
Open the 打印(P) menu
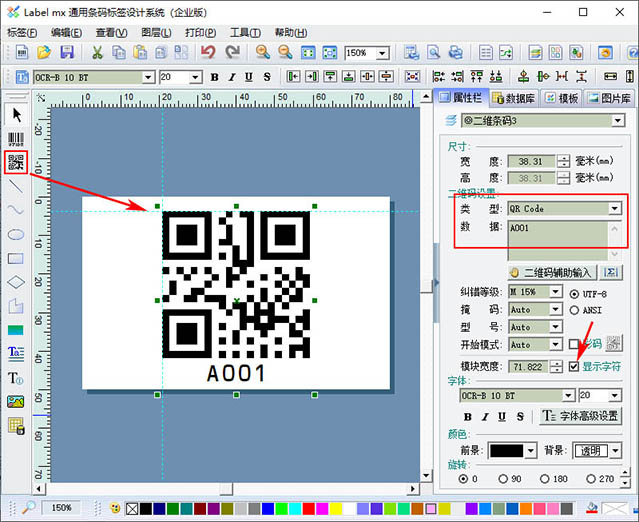pos(201,33)
